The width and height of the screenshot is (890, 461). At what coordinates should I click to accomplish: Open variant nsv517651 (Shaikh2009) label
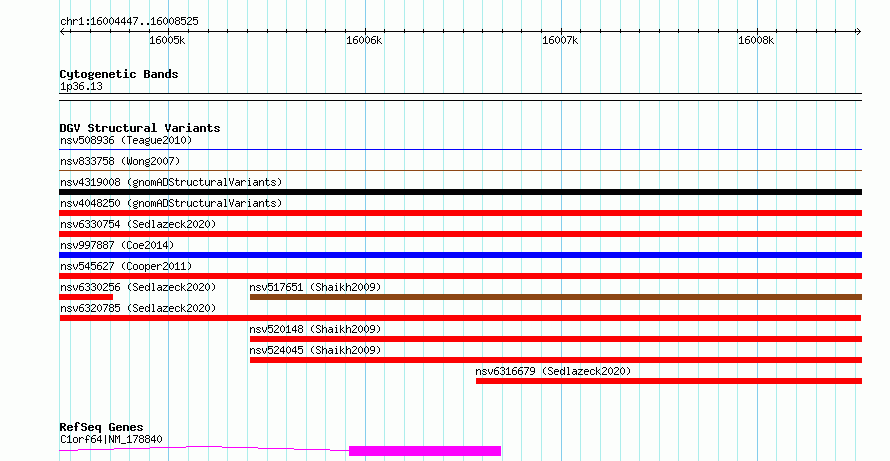[315, 287]
